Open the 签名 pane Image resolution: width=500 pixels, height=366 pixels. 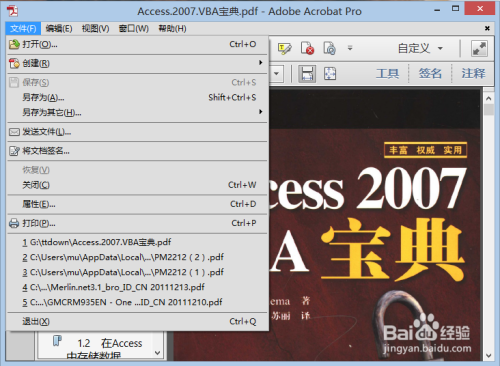pyautogui.click(x=430, y=73)
